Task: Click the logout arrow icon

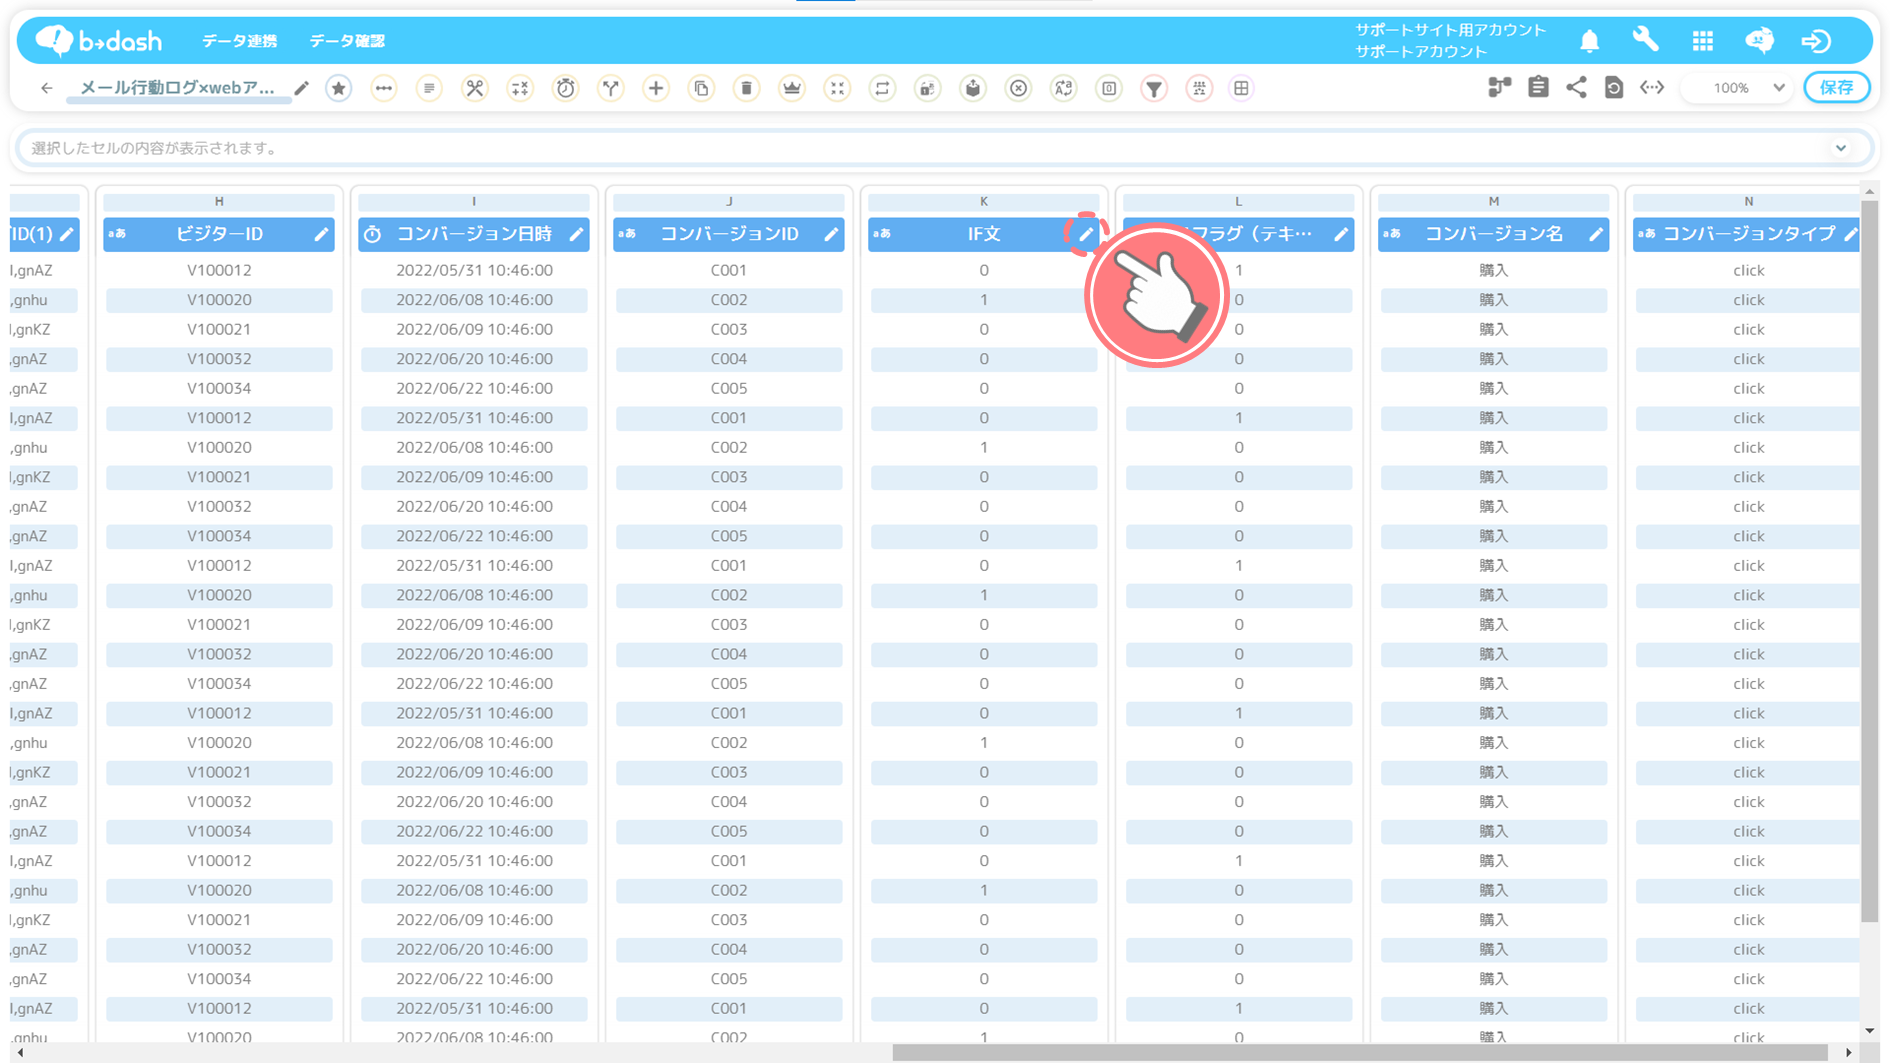Action: [1816, 41]
